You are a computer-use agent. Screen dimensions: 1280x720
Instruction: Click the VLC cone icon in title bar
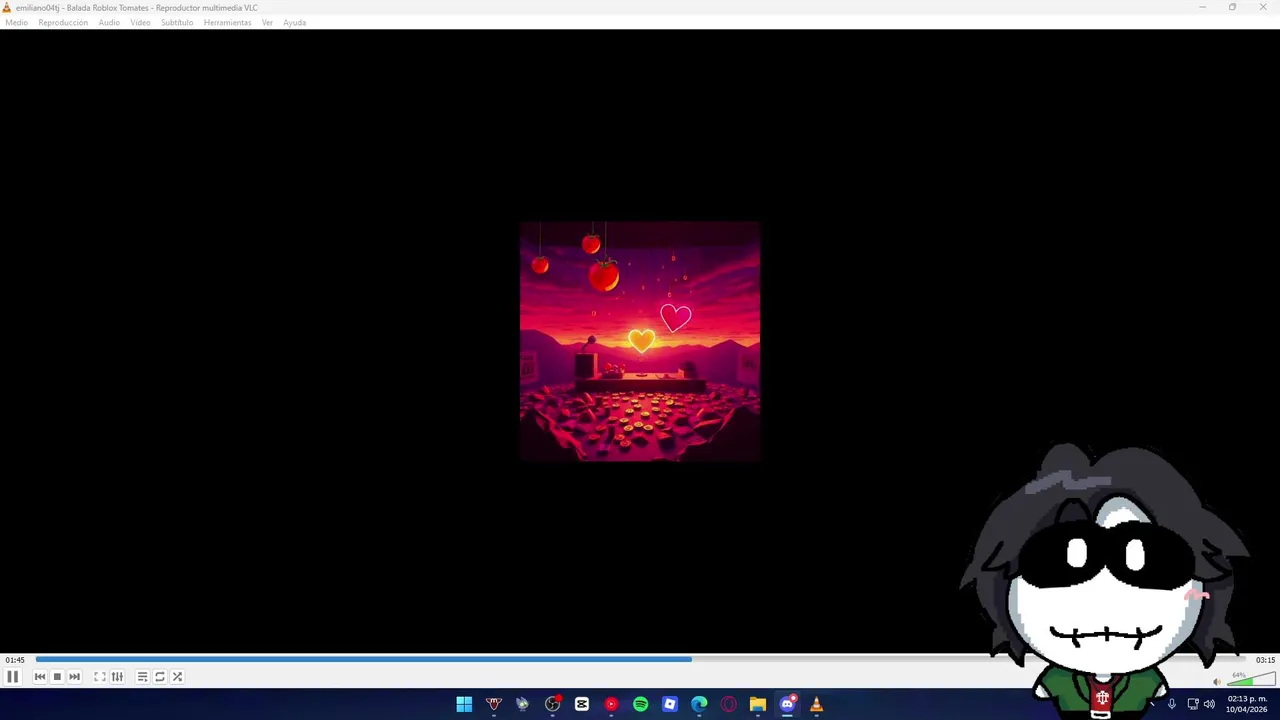(x=6, y=7)
